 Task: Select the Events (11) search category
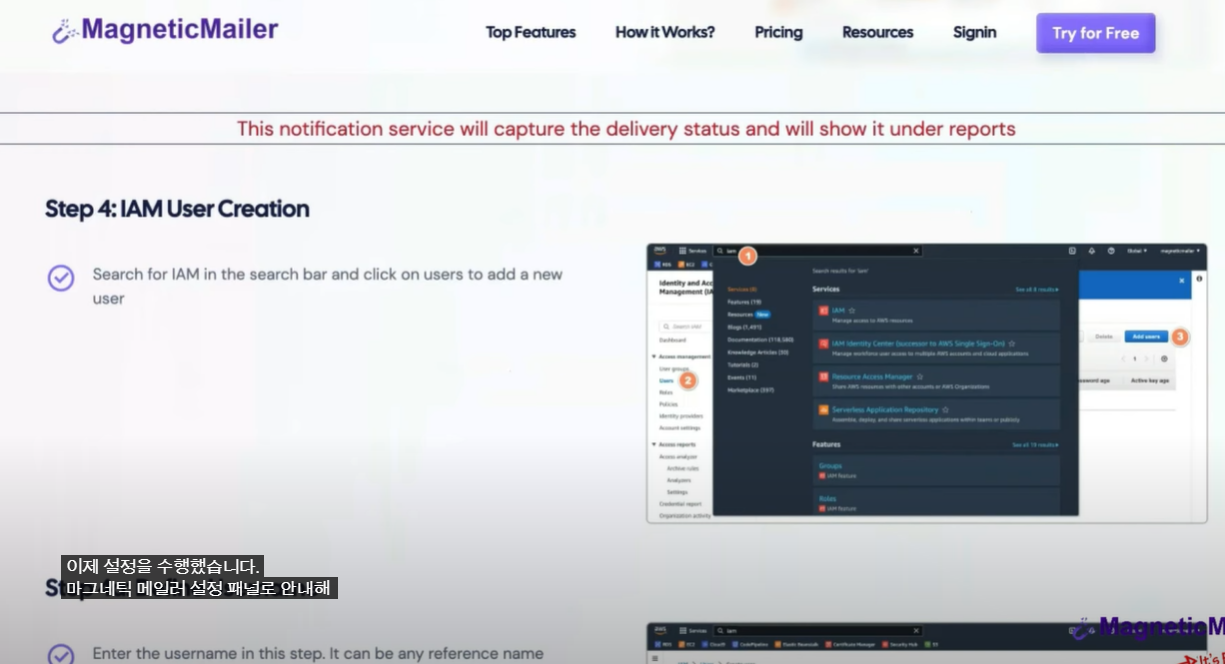pyautogui.click(x=742, y=377)
